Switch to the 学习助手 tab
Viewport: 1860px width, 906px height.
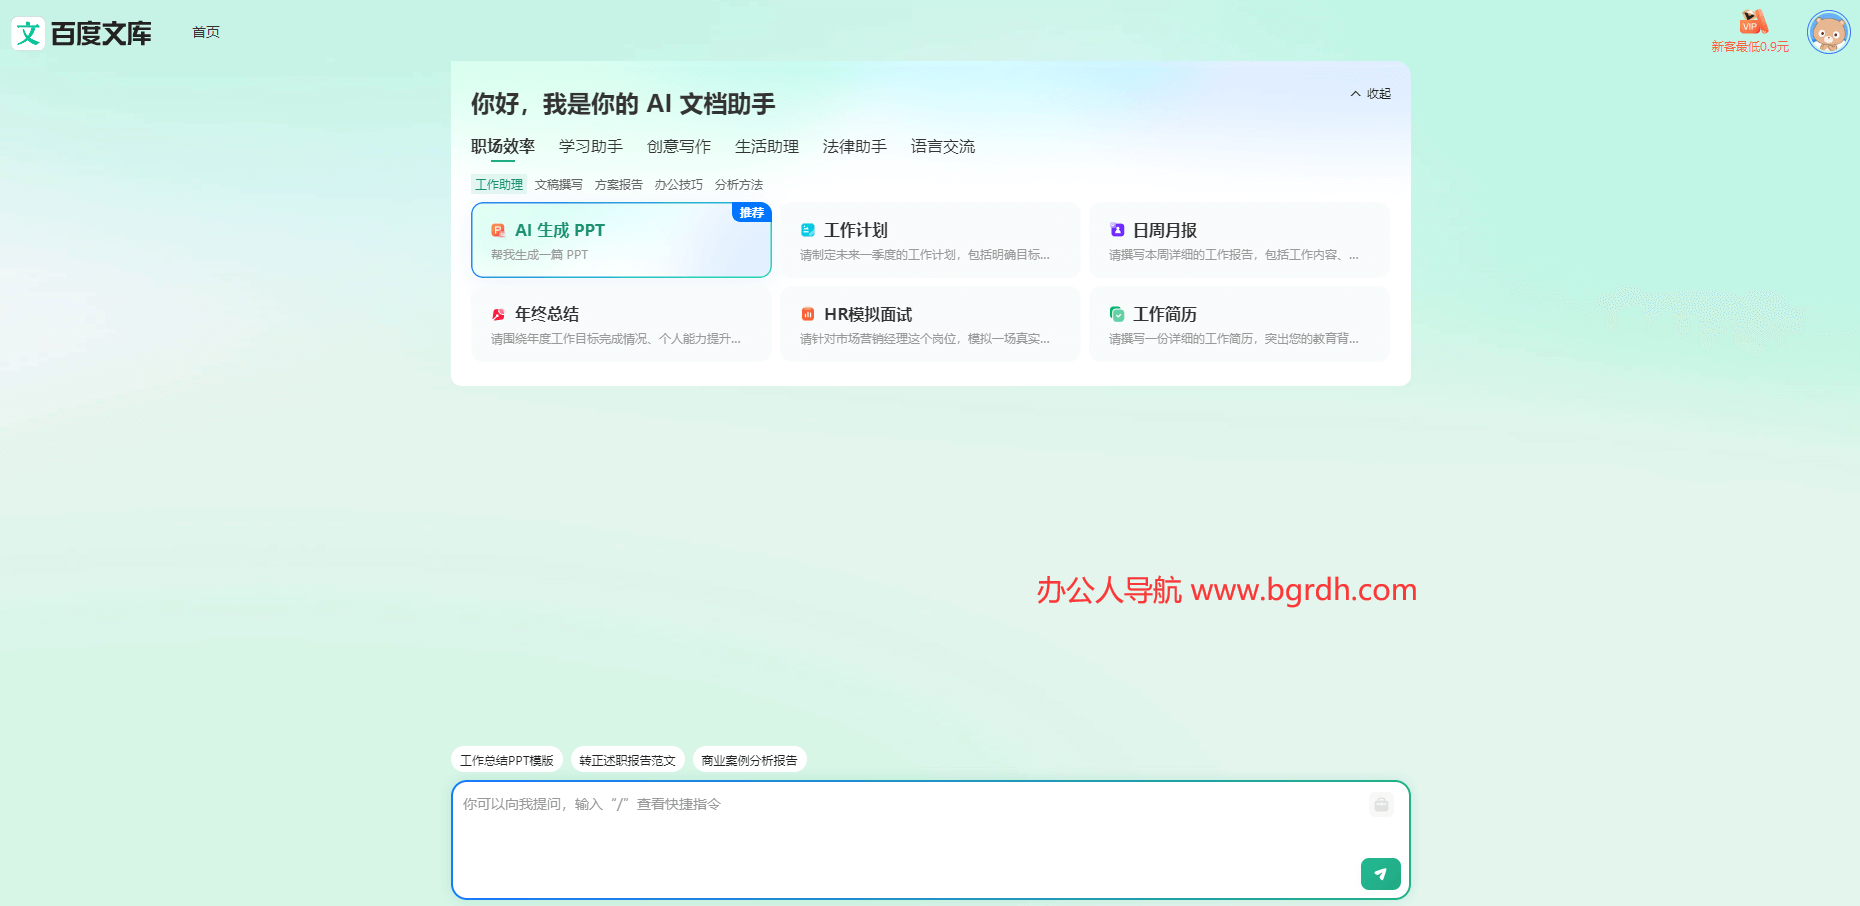tap(589, 146)
